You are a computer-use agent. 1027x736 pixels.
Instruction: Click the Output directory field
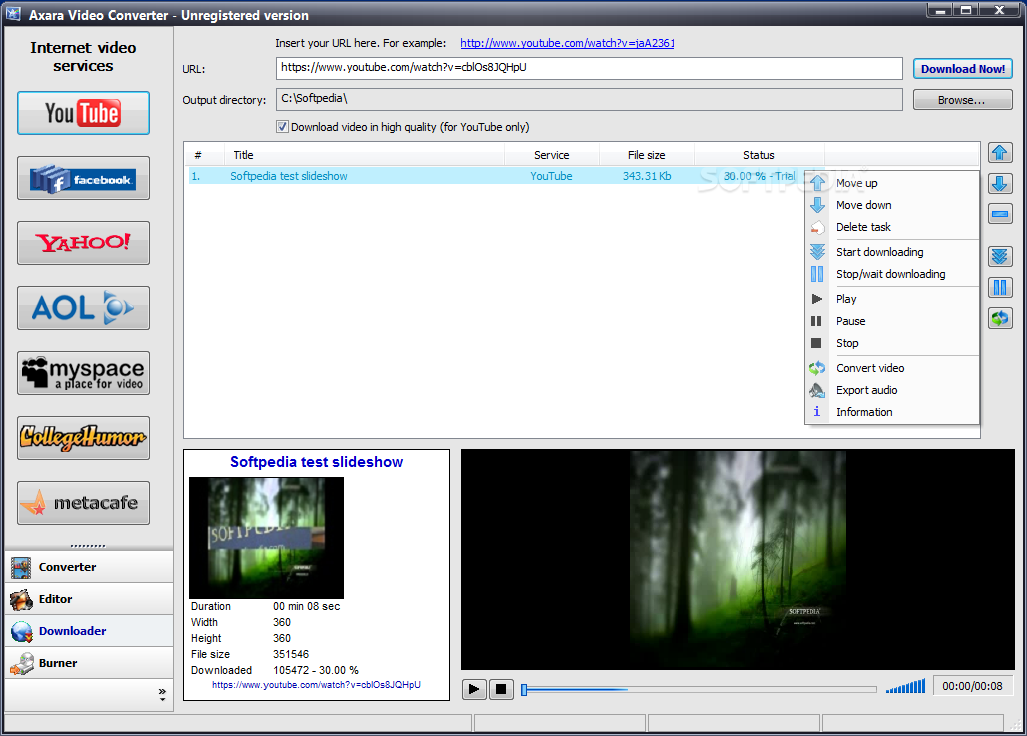[x=589, y=100]
